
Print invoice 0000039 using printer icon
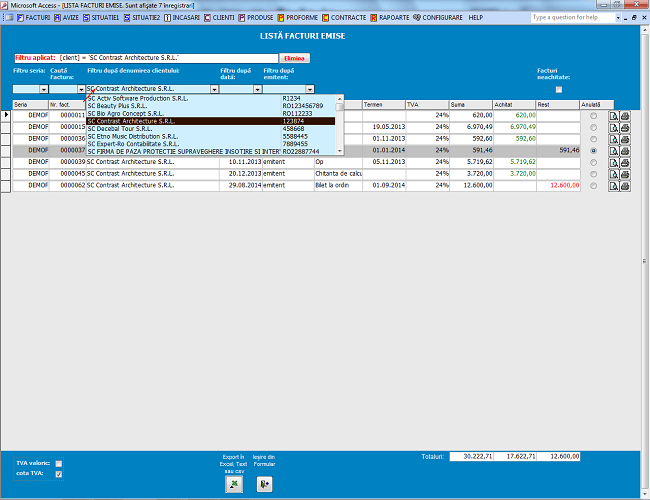(625, 163)
